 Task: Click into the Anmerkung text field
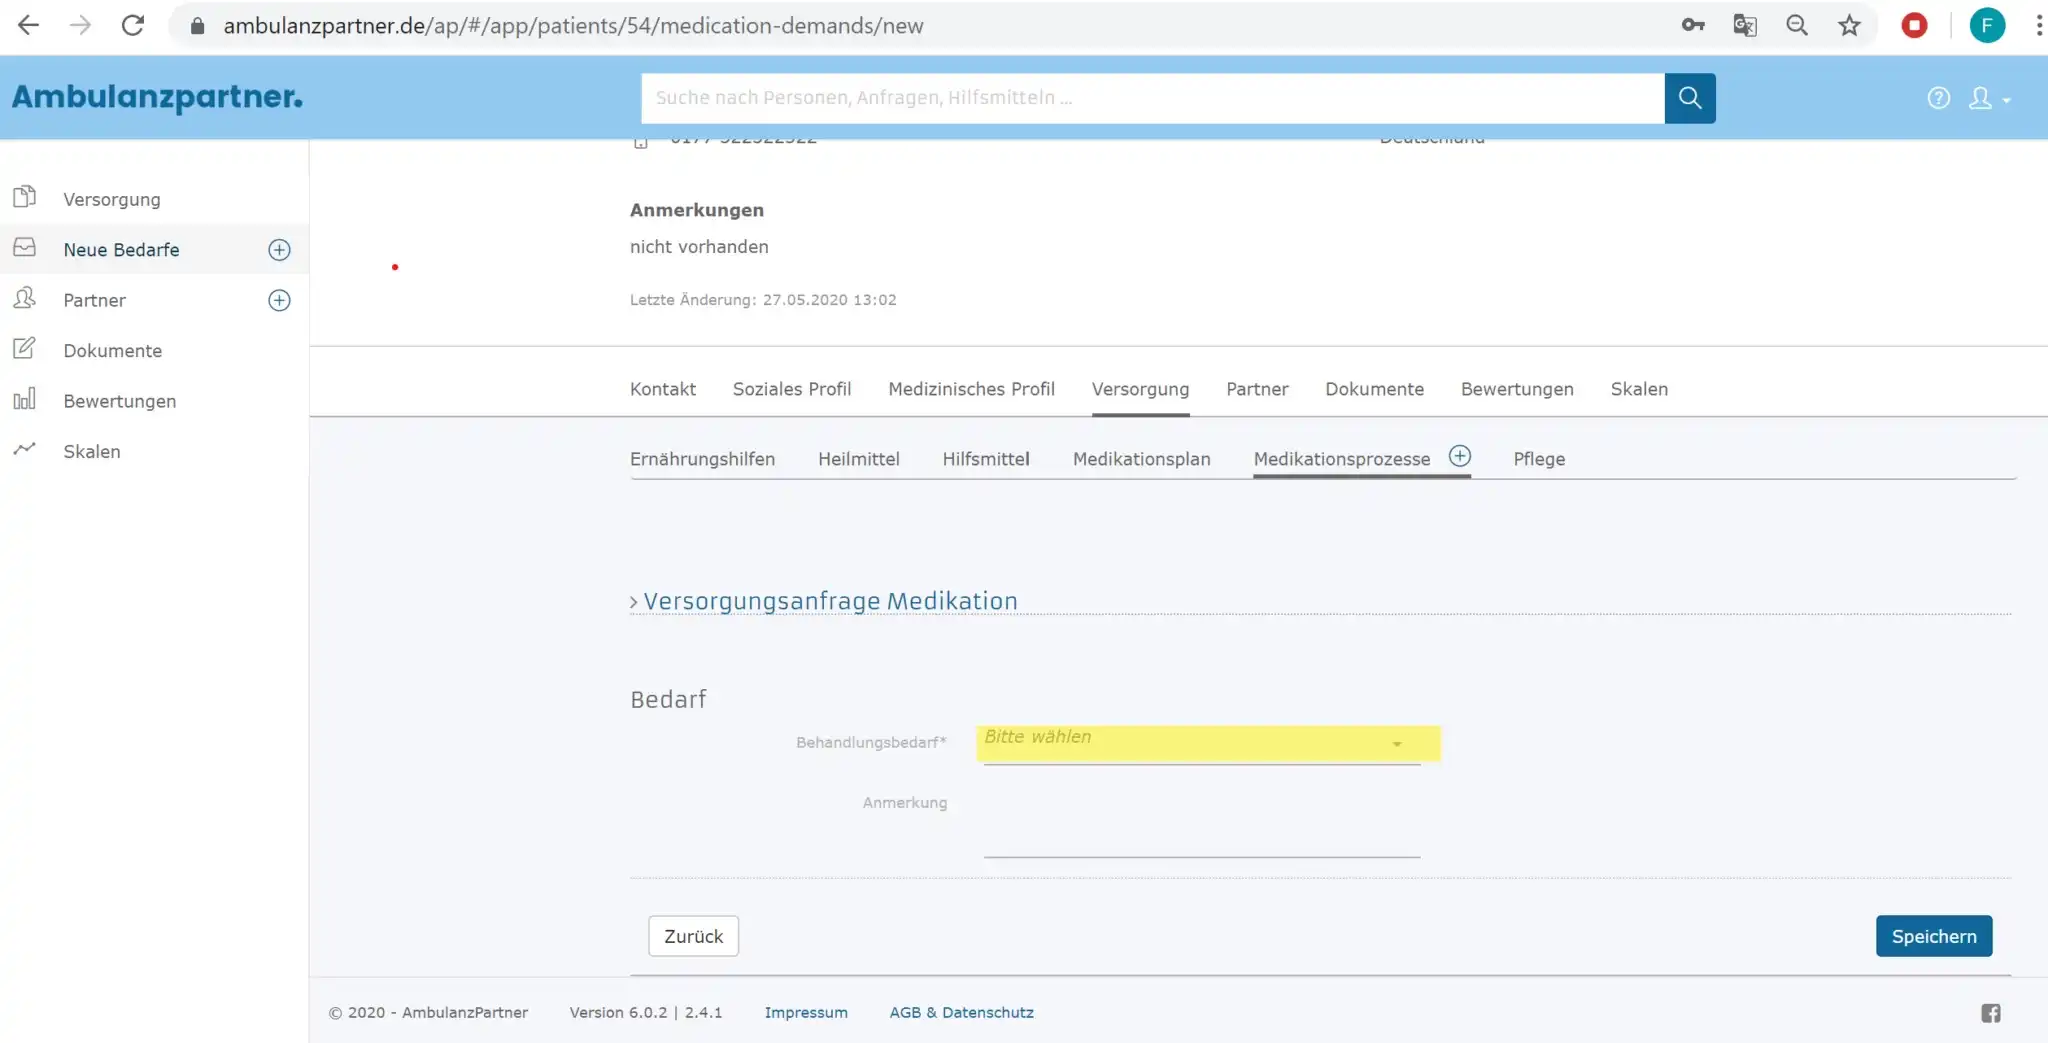tap(1201, 825)
